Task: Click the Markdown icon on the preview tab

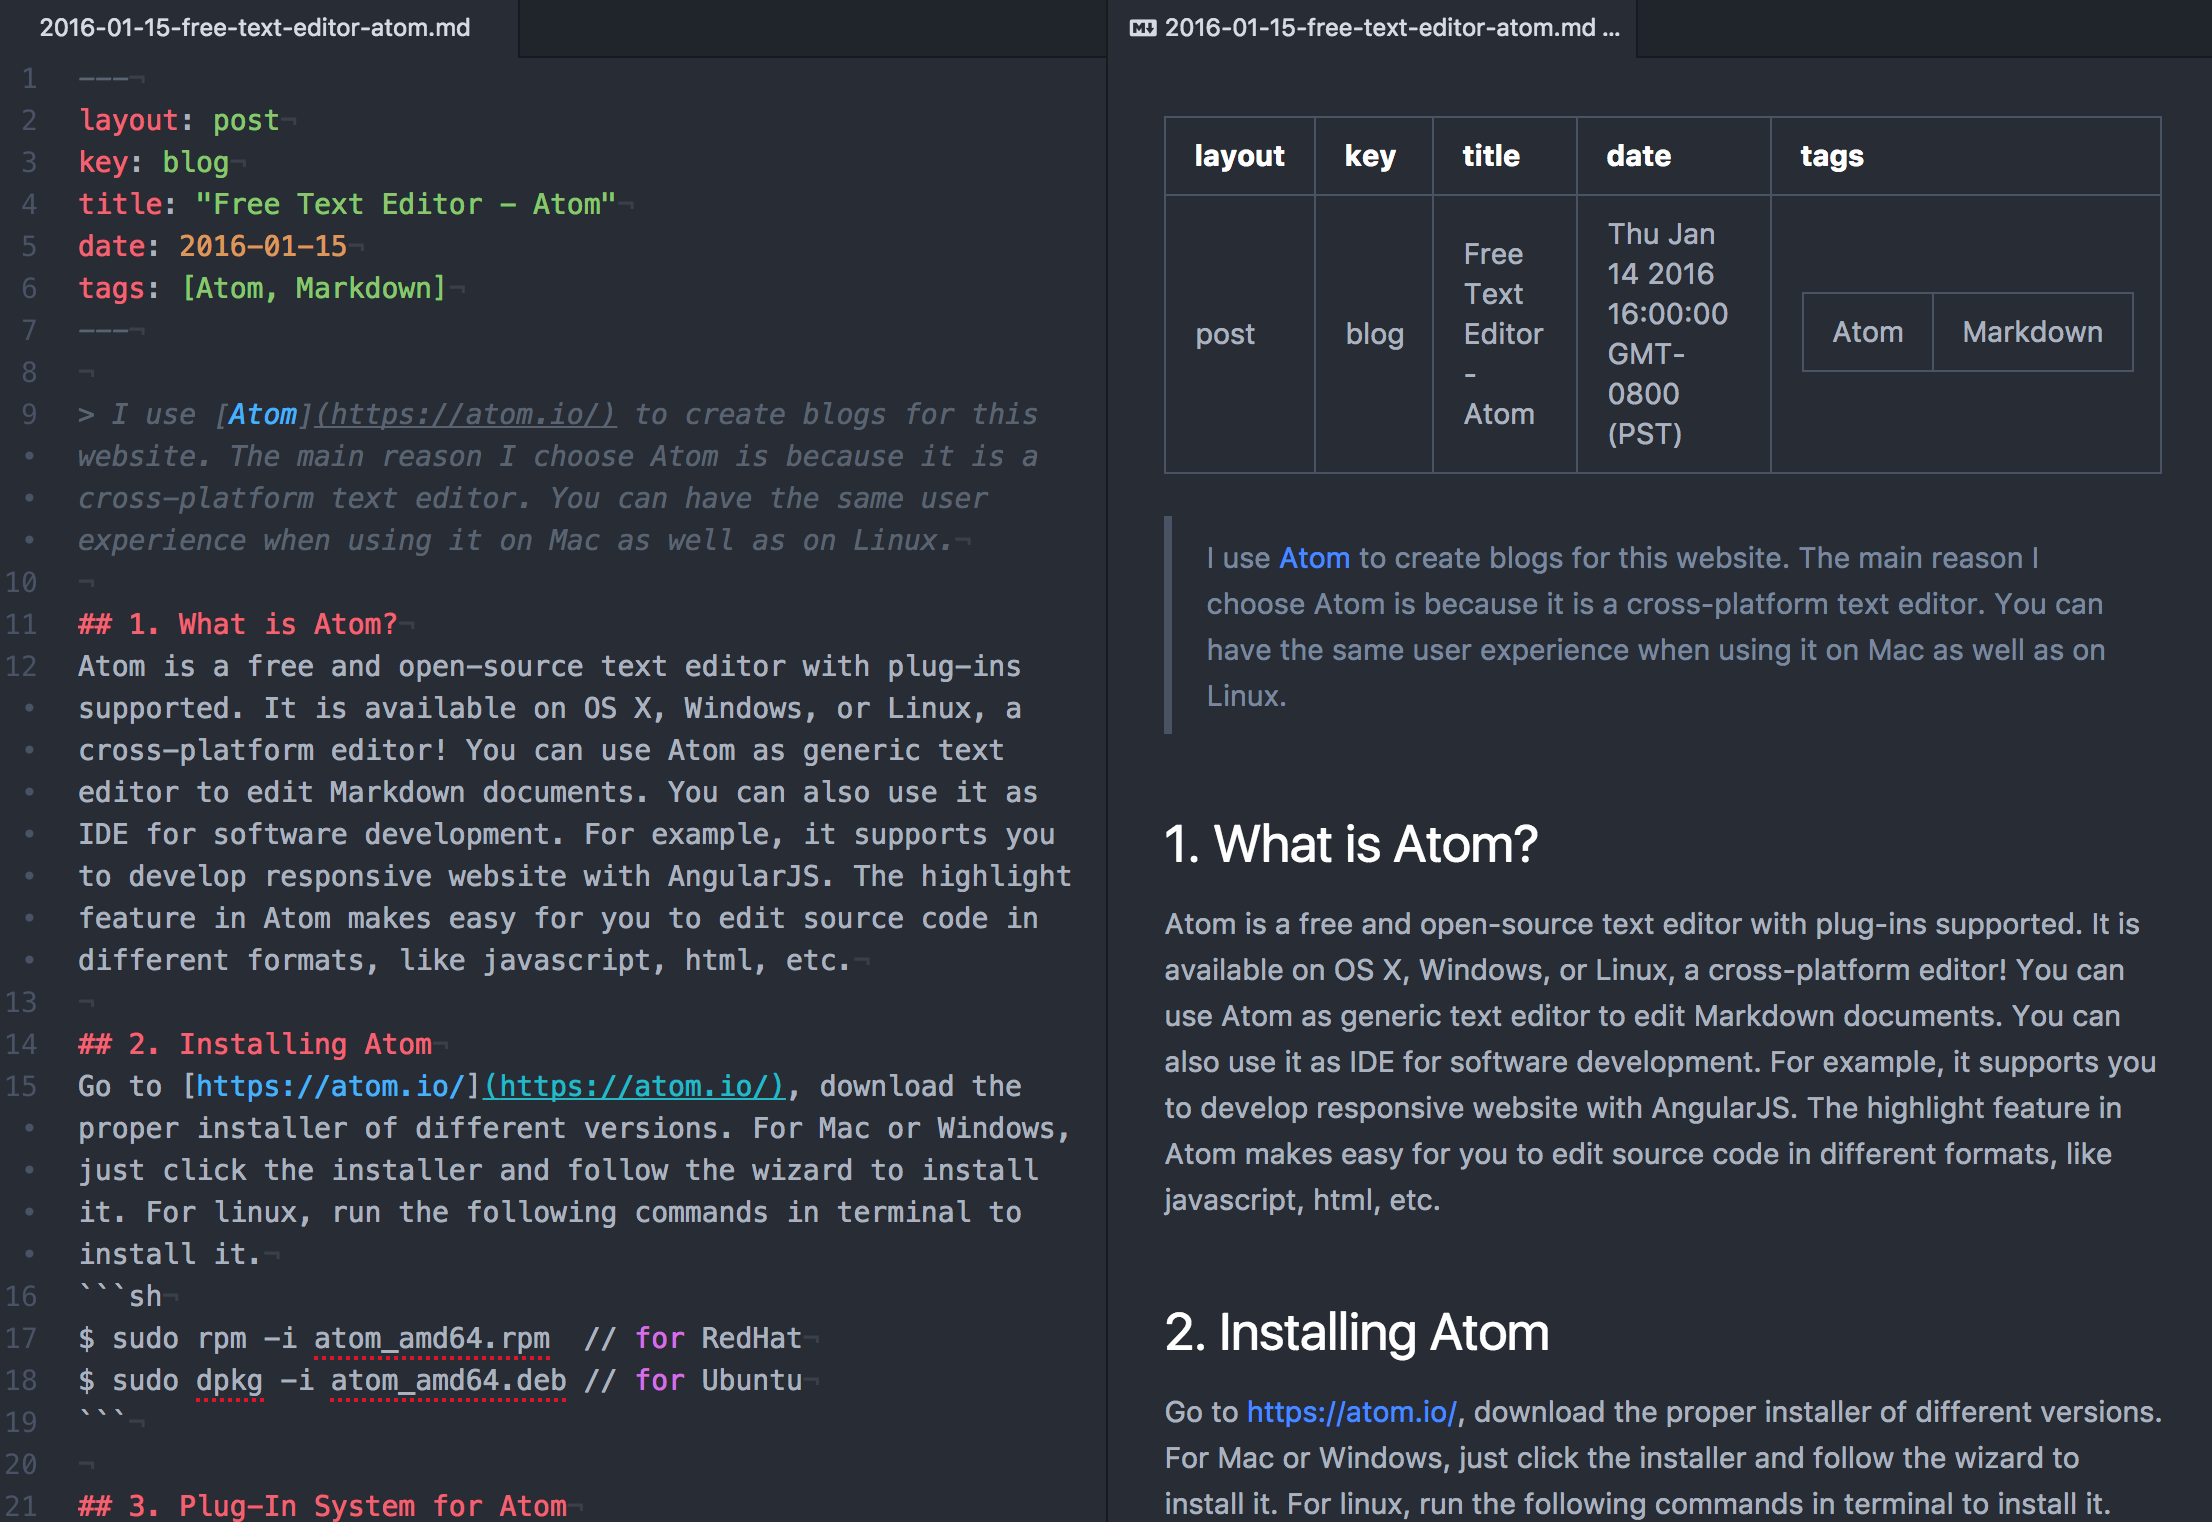Action: coord(1142,28)
